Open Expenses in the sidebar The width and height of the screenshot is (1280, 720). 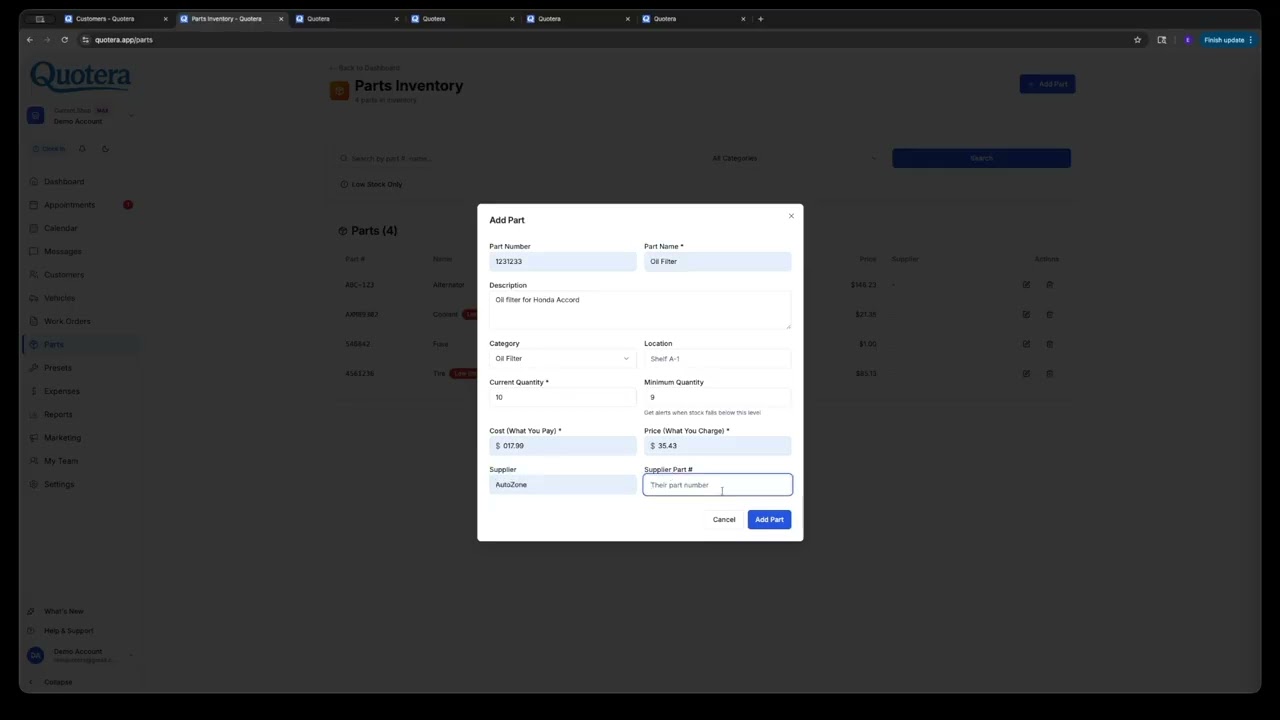pyautogui.click(x=61, y=391)
